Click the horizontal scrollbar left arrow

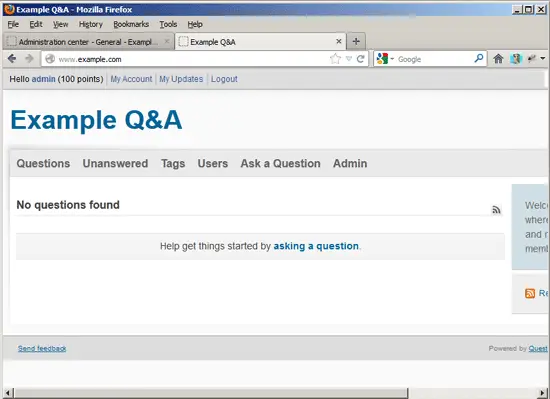coord(8,393)
